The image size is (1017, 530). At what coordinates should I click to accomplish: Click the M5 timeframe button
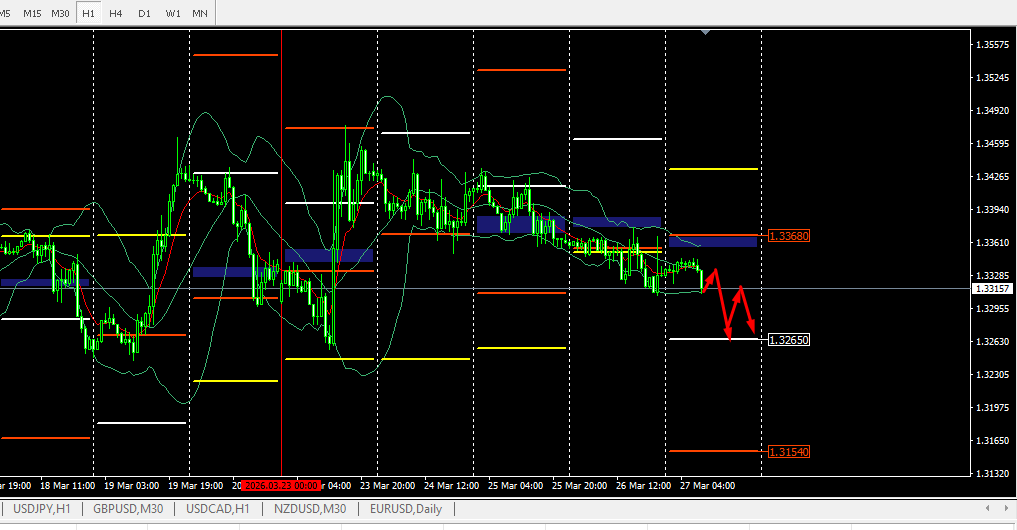[8, 13]
